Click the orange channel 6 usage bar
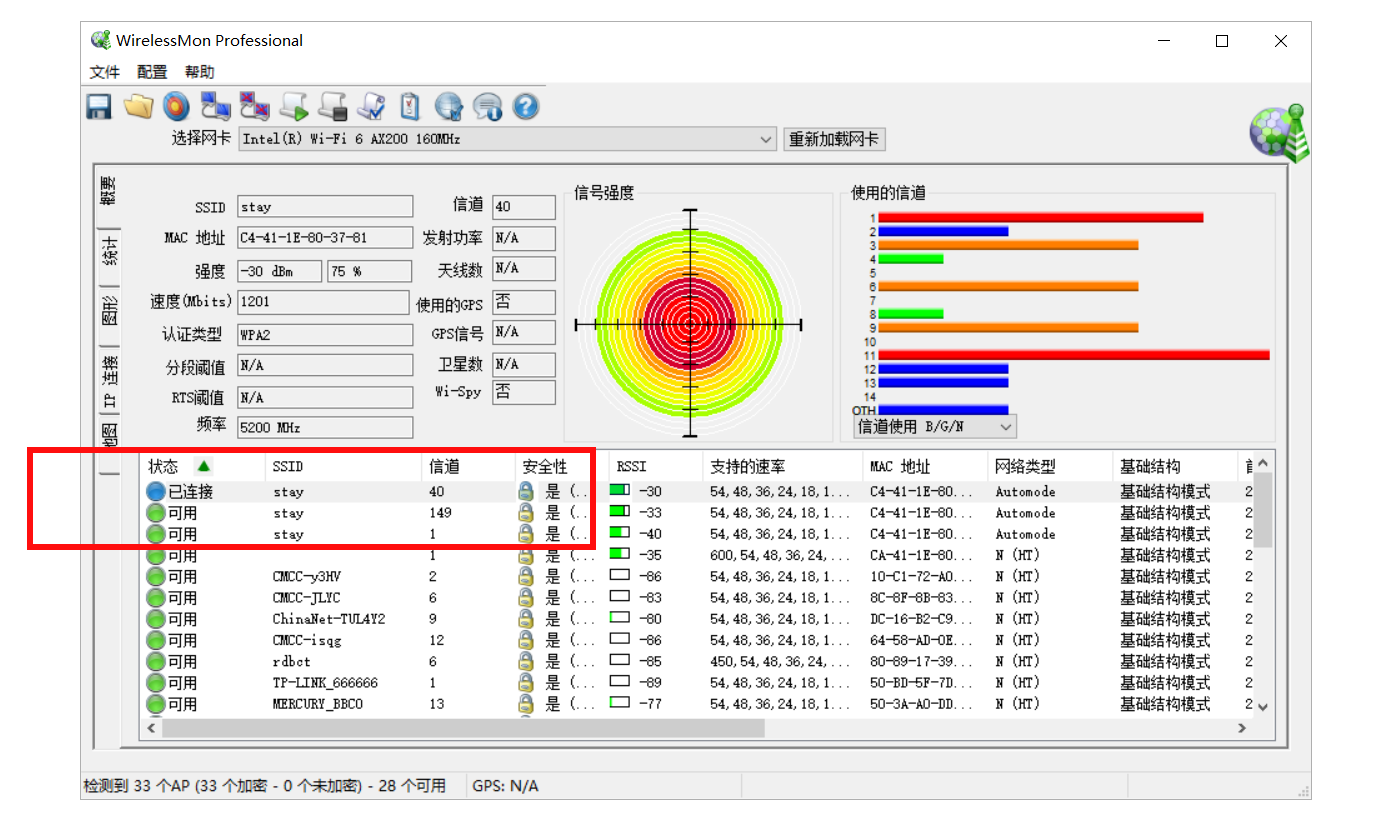The height and width of the screenshot is (817, 1398). click(x=1008, y=286)
